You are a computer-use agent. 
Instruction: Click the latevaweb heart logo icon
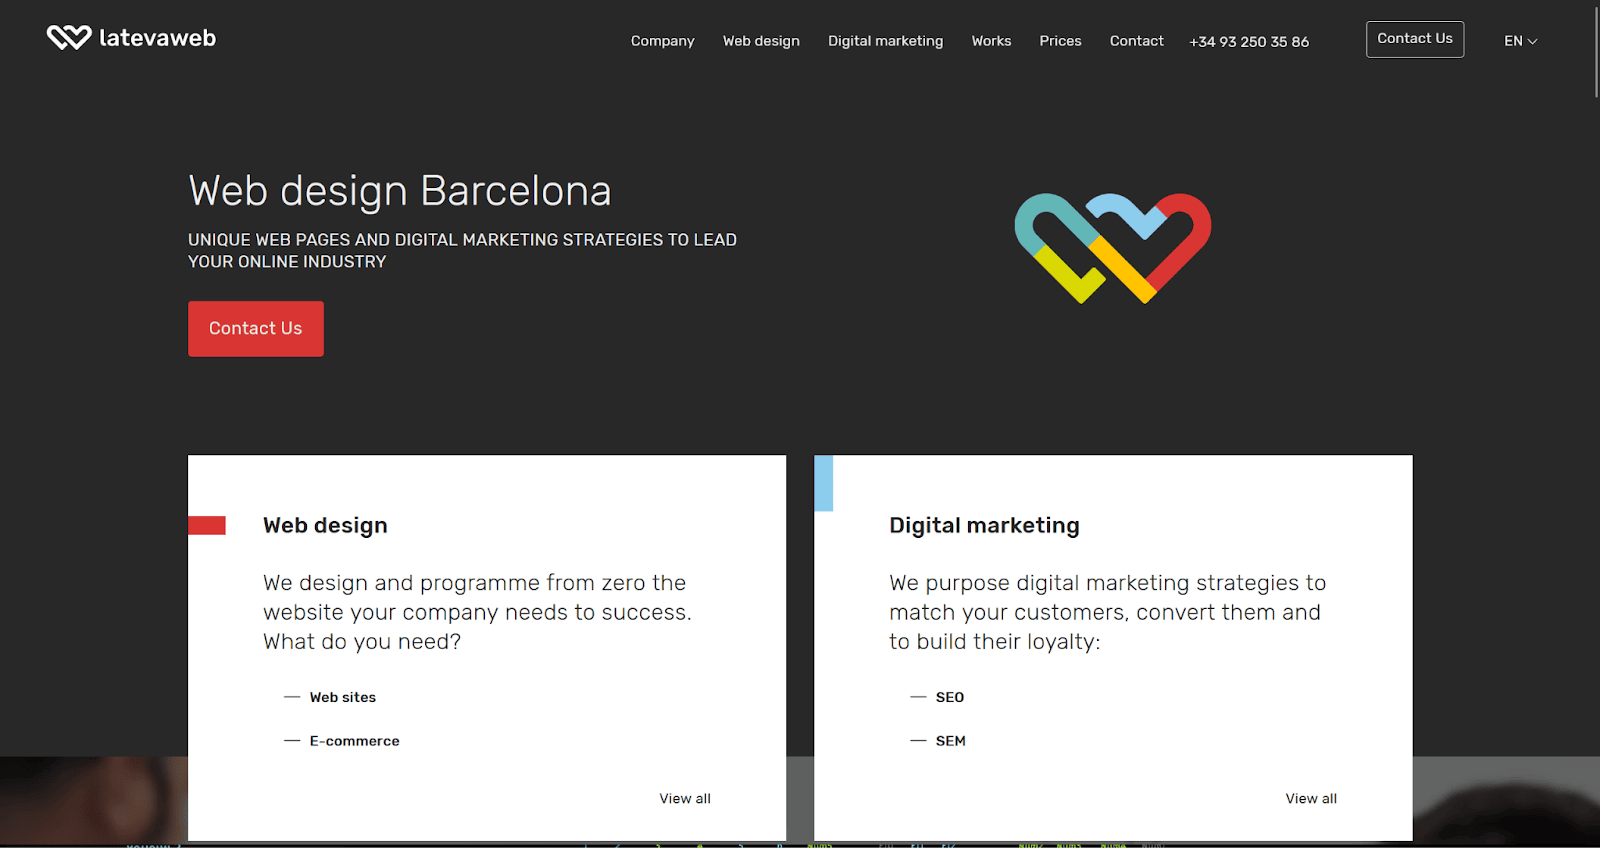click(69, 38)
